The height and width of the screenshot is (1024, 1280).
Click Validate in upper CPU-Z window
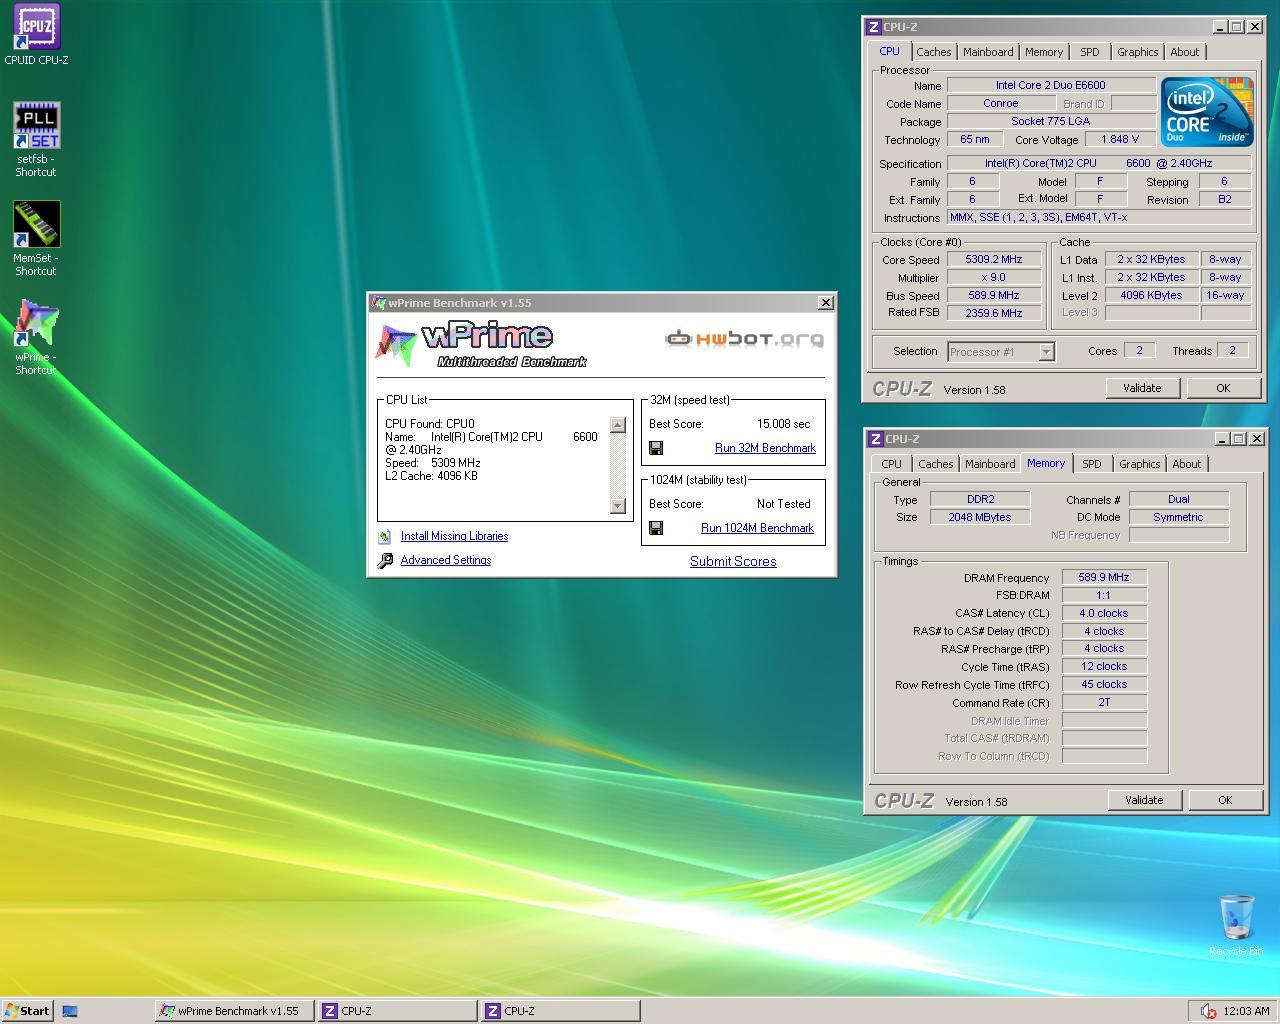point(1142,388)
